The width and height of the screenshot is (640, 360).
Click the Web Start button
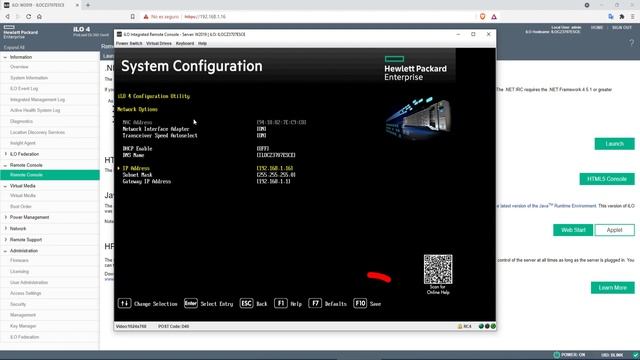click(x=573, y=230)
